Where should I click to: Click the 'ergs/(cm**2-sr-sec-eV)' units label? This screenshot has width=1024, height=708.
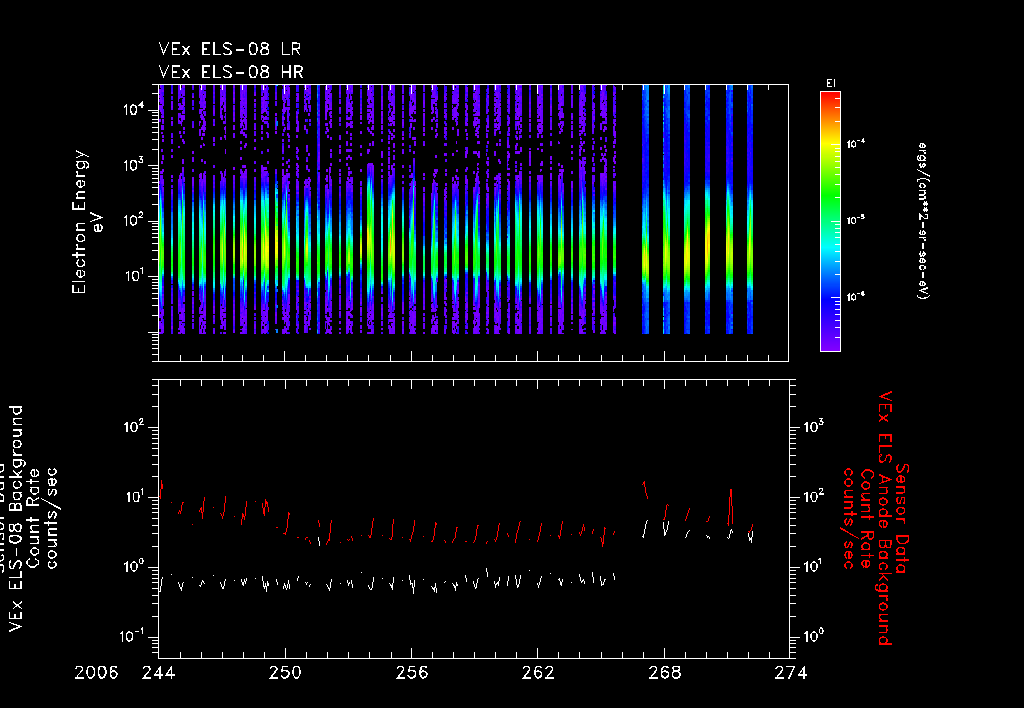[923, 221]
